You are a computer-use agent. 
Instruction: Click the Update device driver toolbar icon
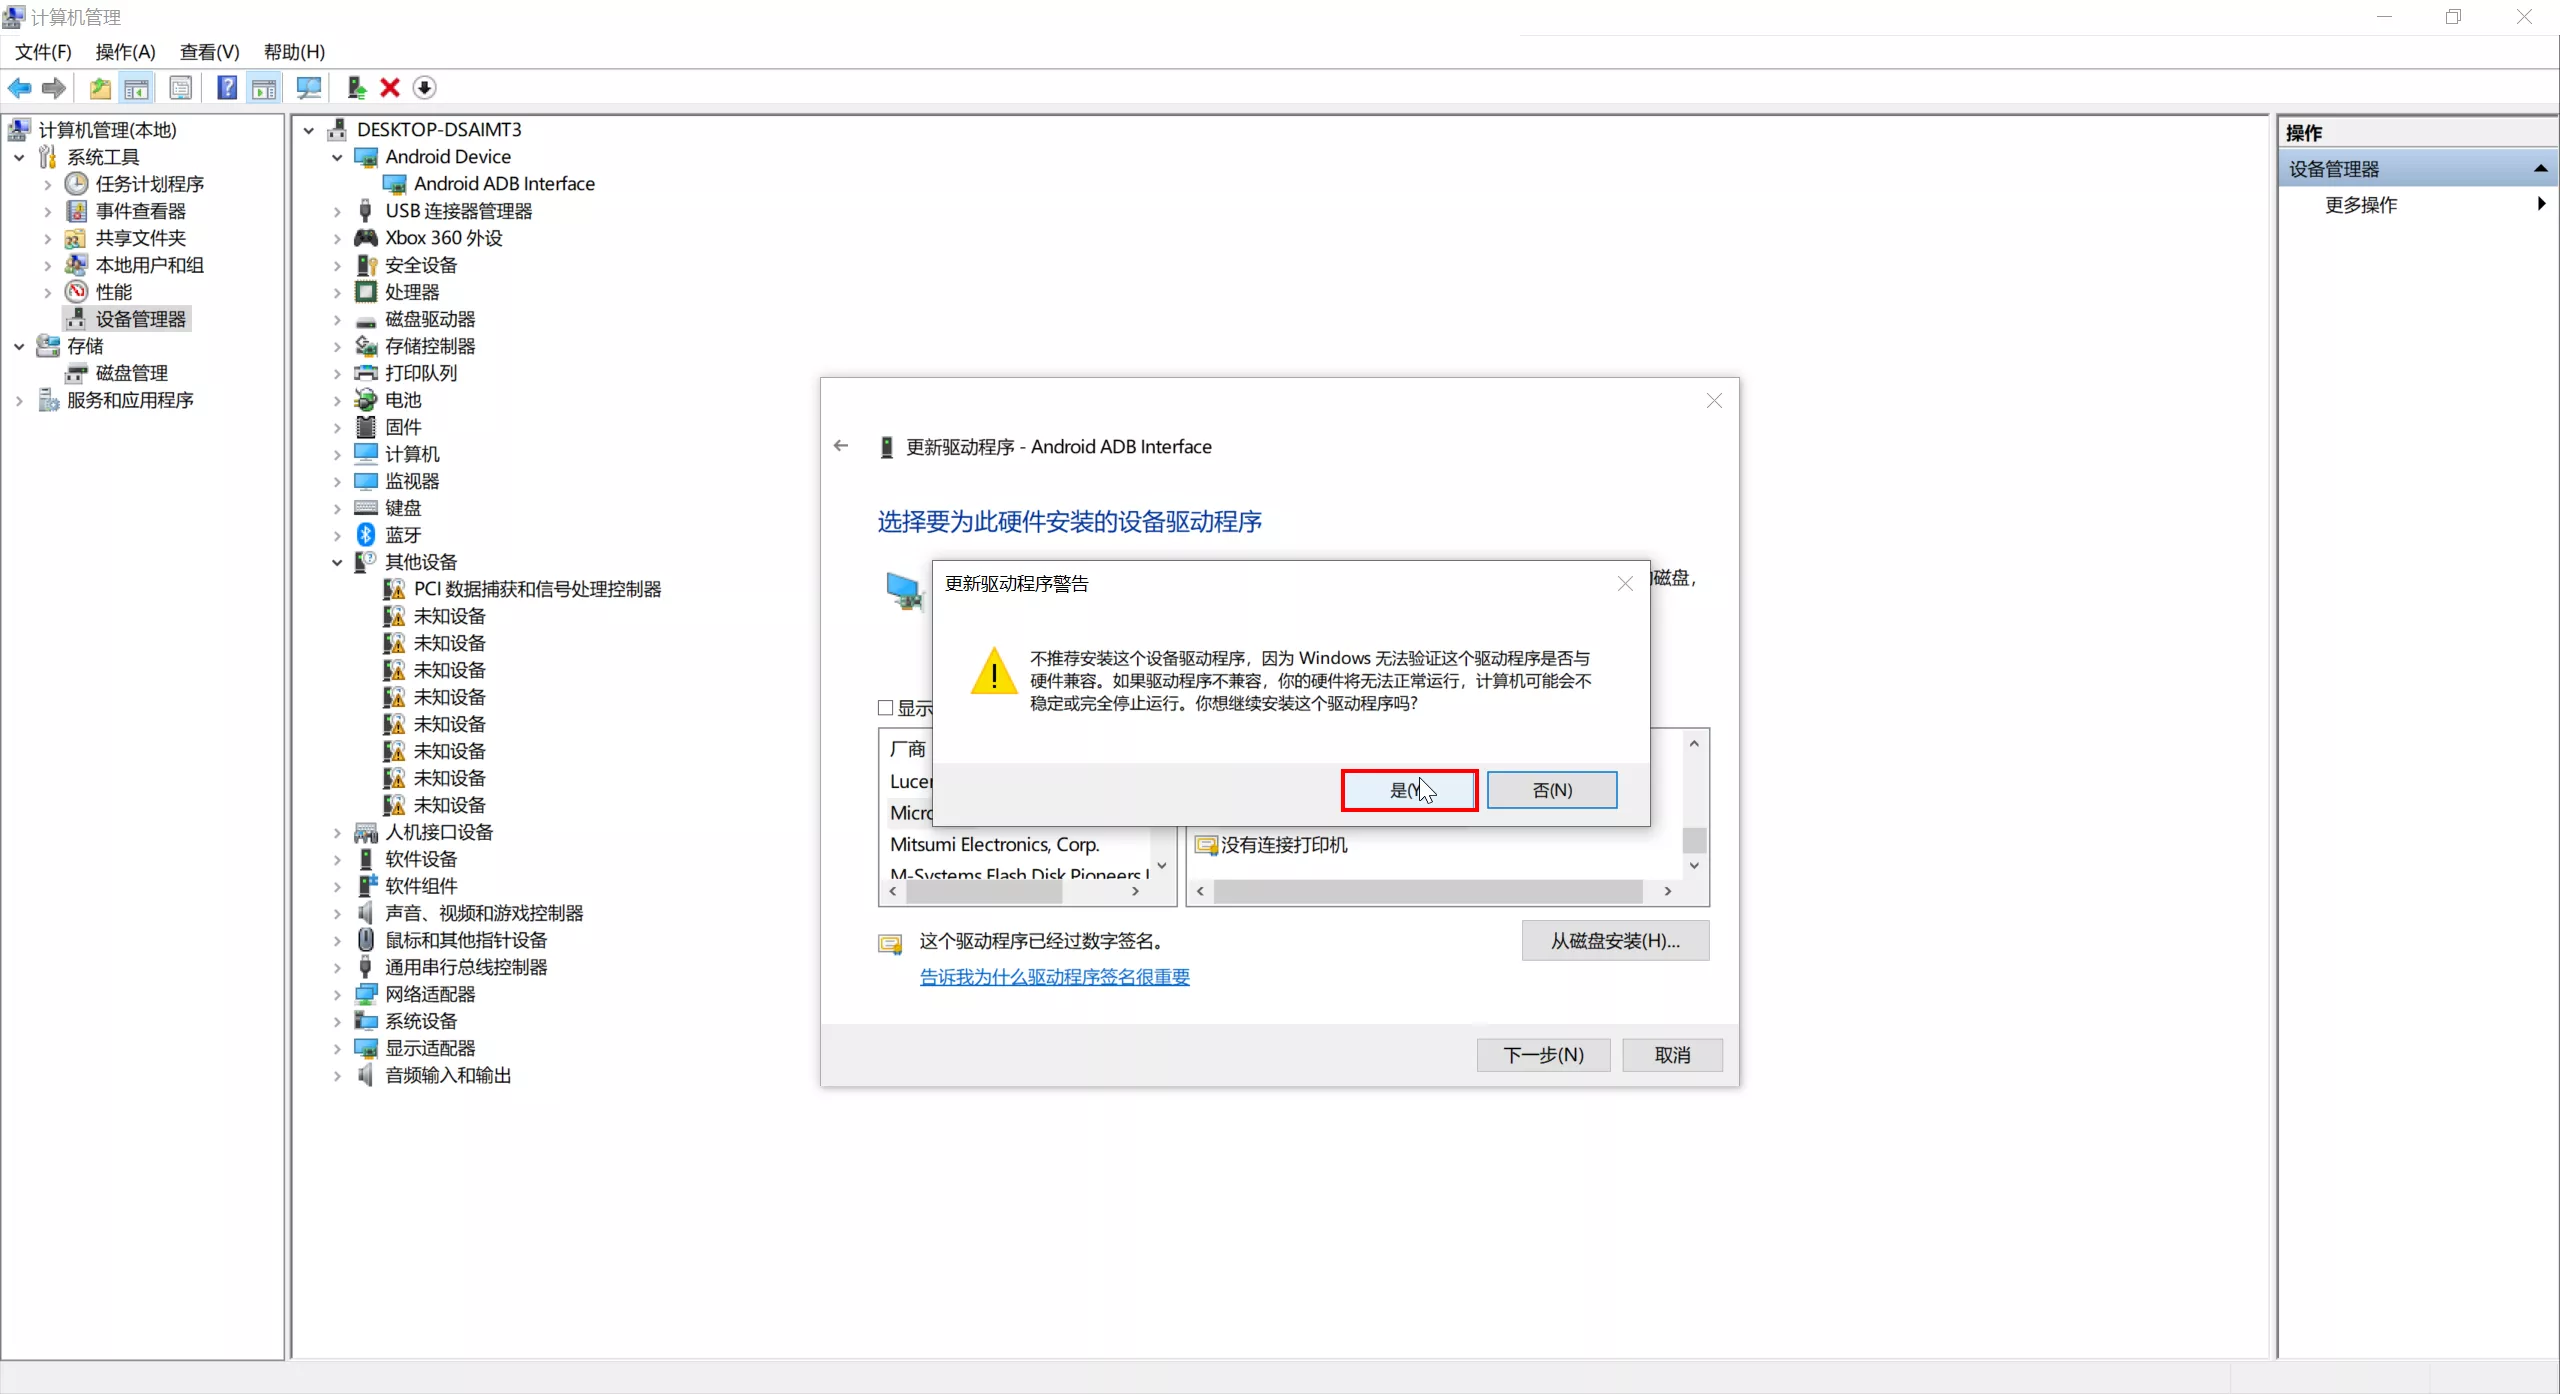[356, 88]
